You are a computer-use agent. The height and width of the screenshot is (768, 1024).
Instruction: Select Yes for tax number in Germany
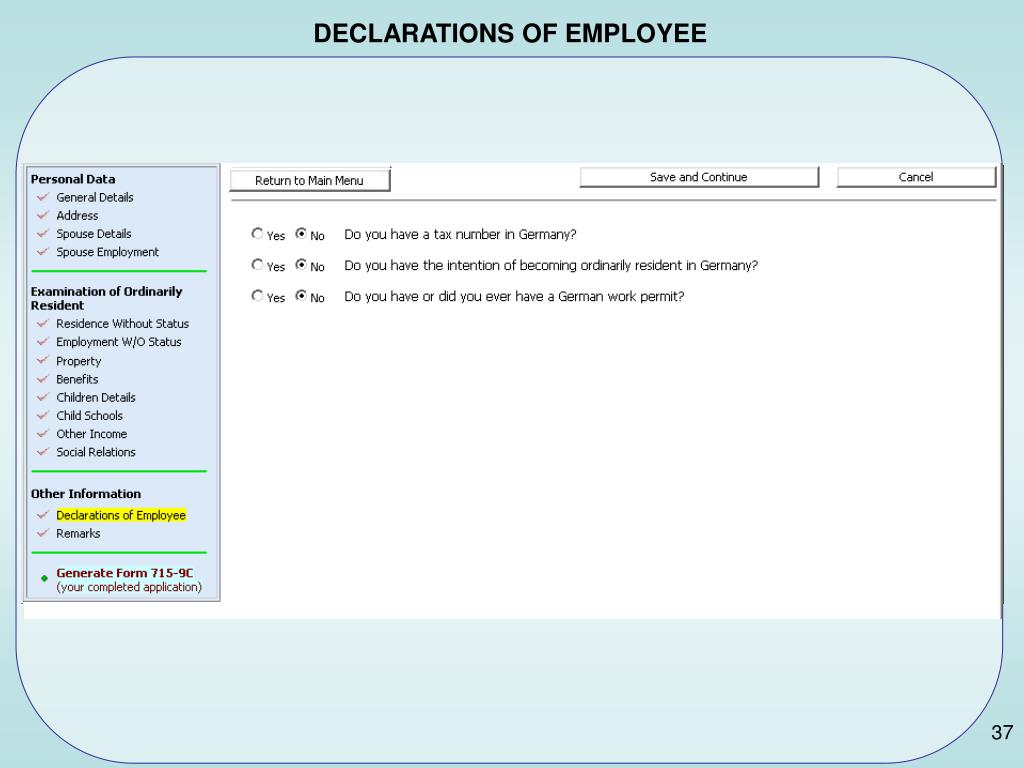[257, 233]
